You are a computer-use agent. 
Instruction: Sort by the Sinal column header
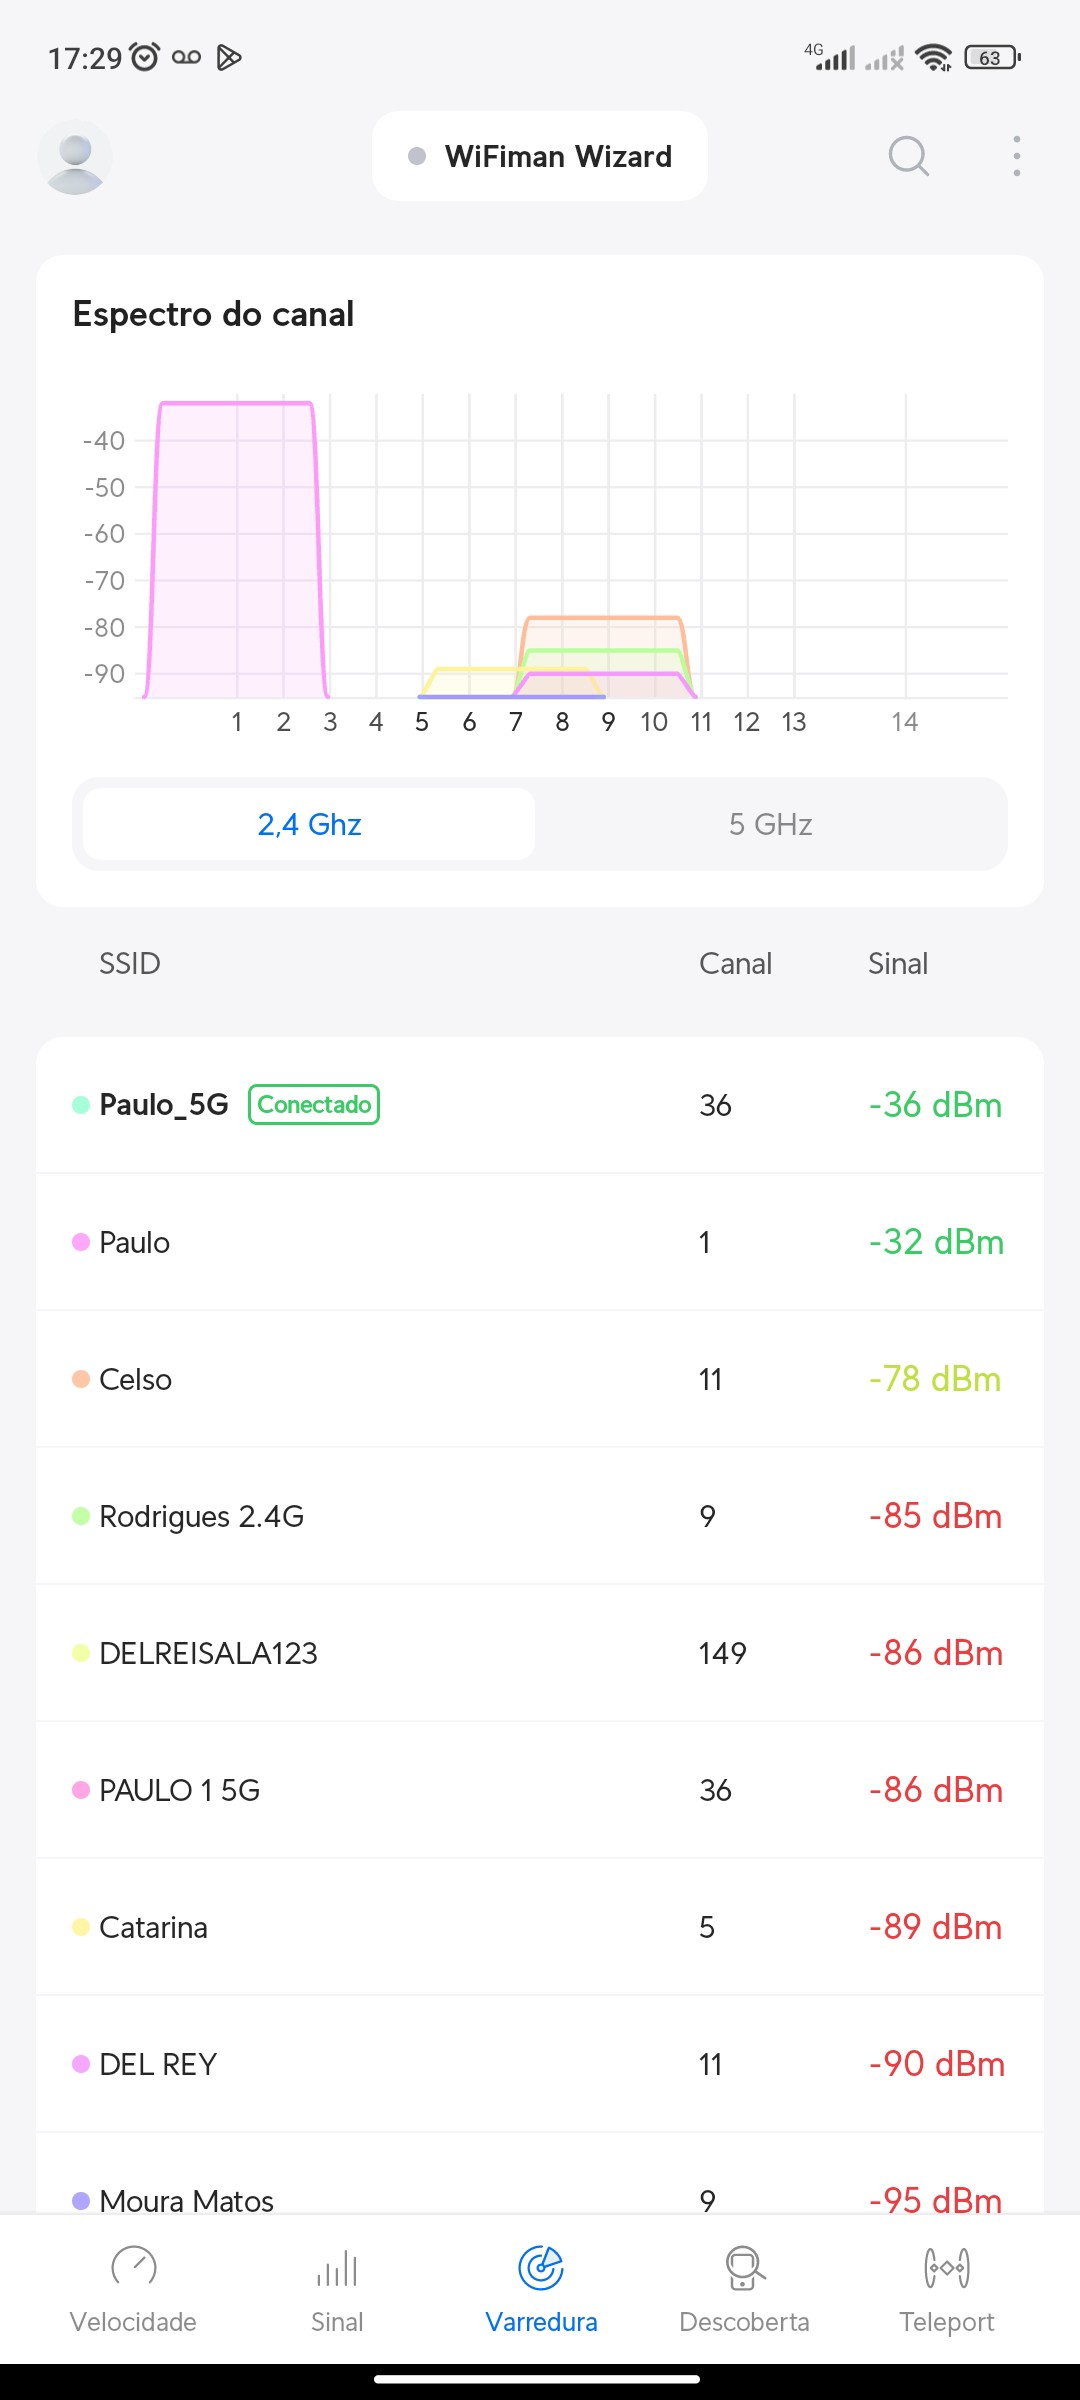coord(898,964)
